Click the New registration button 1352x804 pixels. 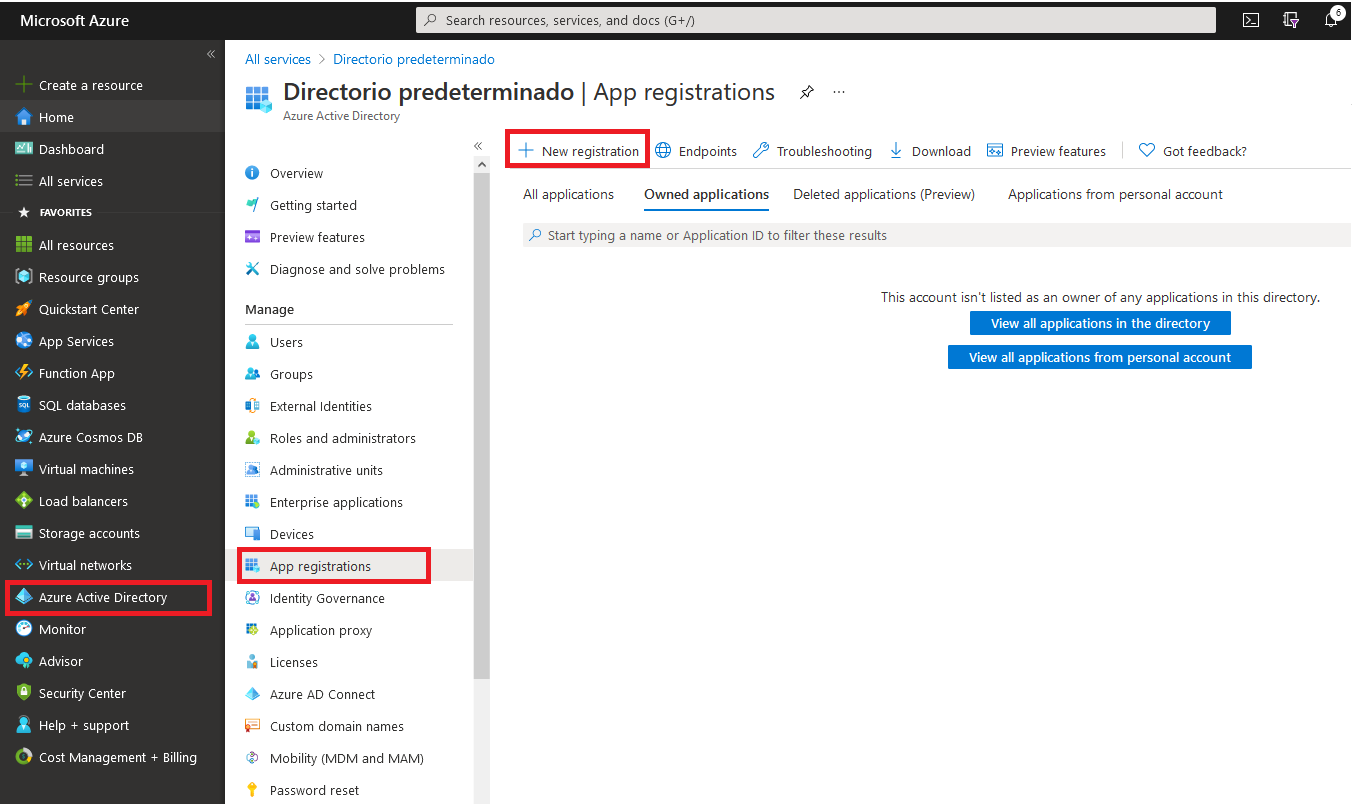[x=577, y=148]
